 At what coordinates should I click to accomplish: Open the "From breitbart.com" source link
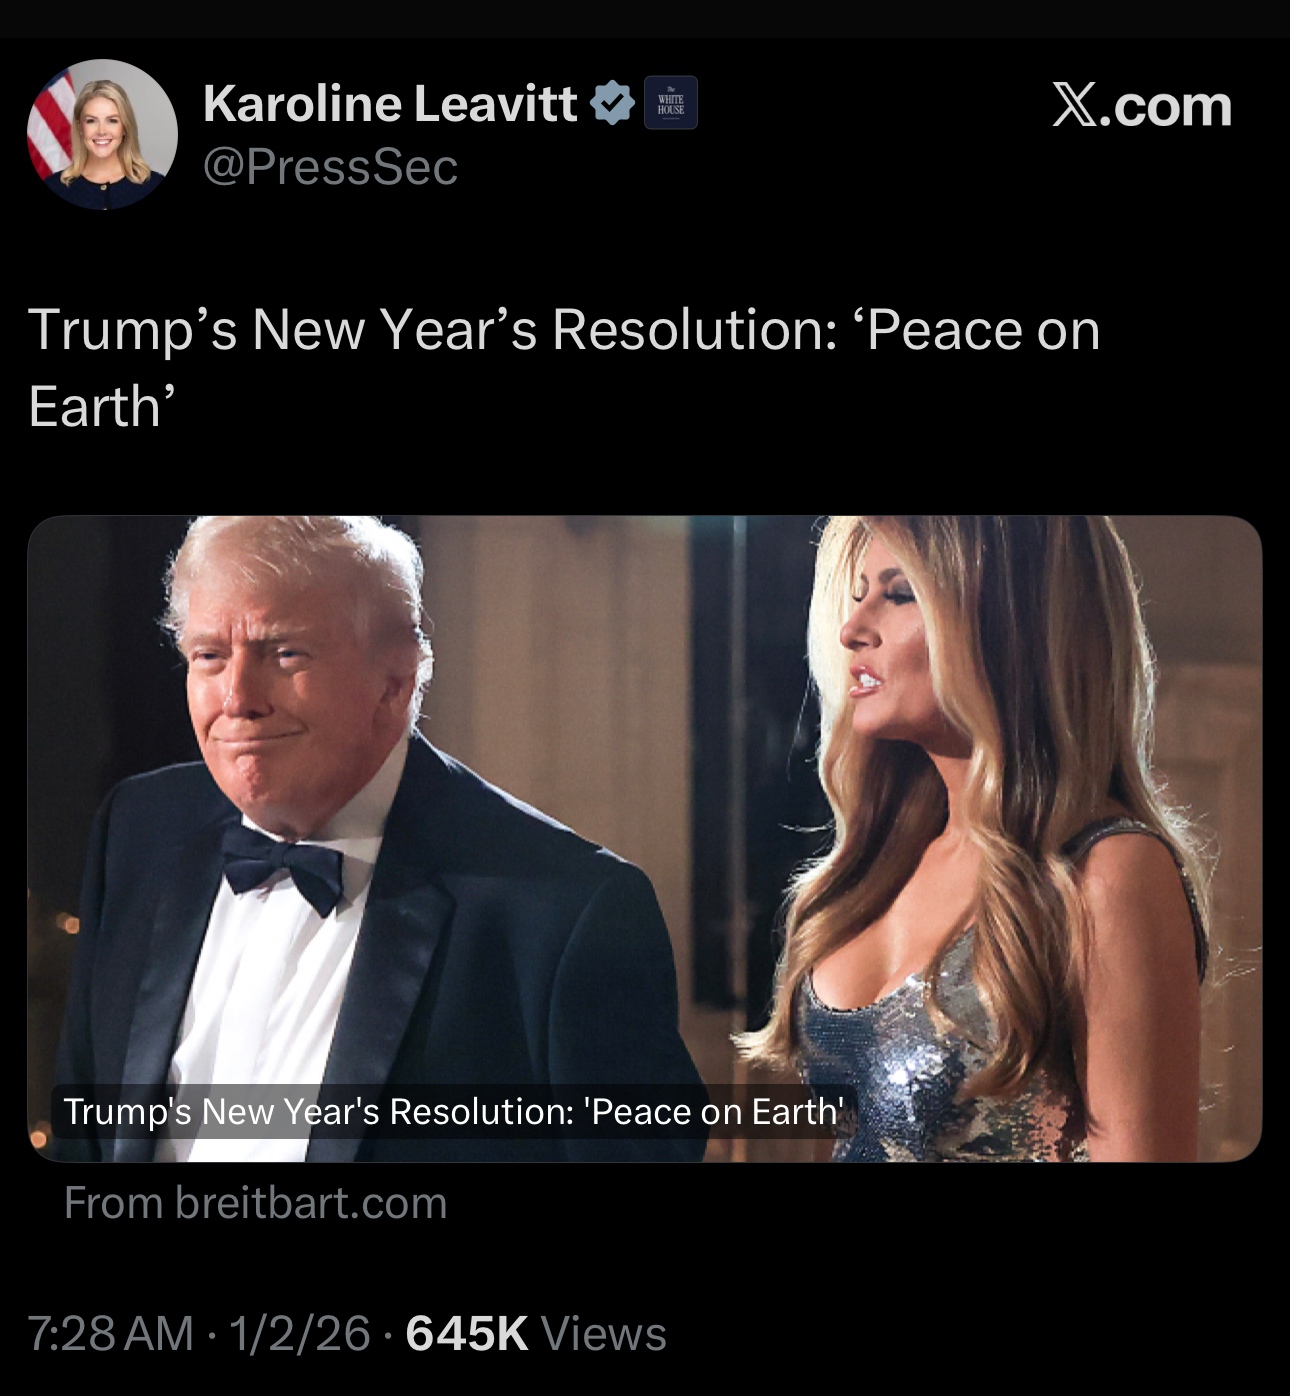[255, 1203]
